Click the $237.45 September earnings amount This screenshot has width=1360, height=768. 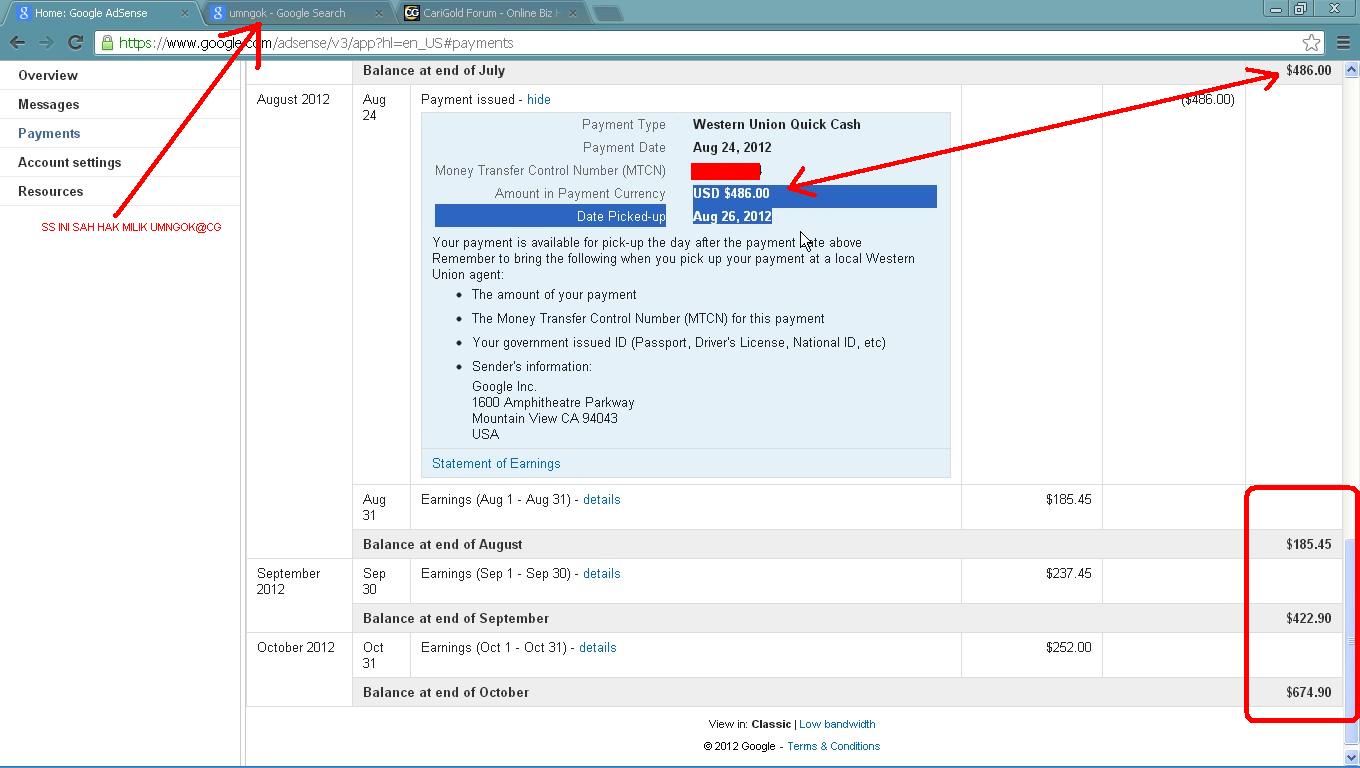1068,573
